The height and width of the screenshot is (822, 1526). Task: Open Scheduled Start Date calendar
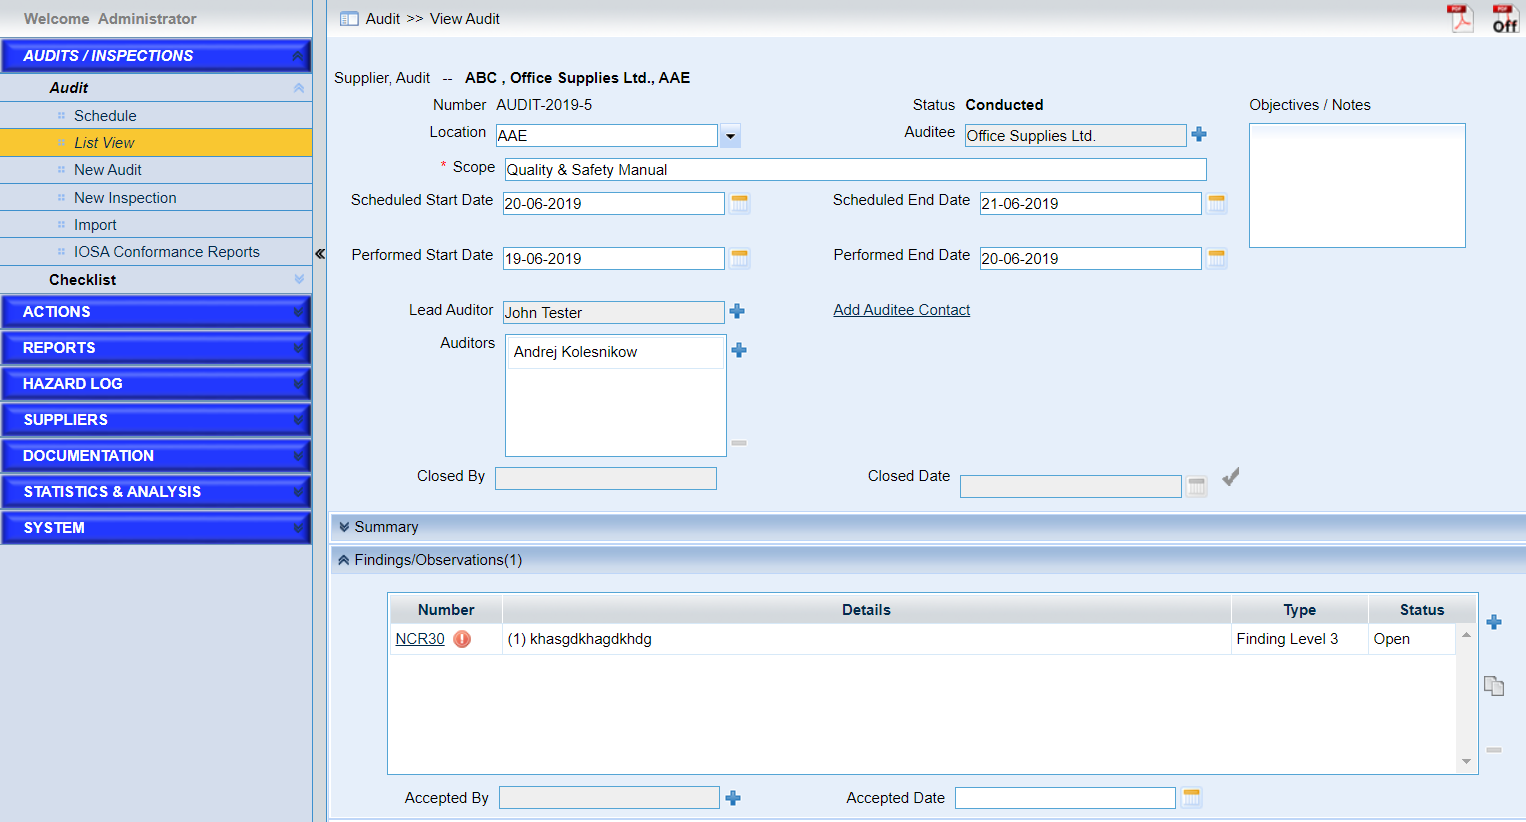point(740,203)
